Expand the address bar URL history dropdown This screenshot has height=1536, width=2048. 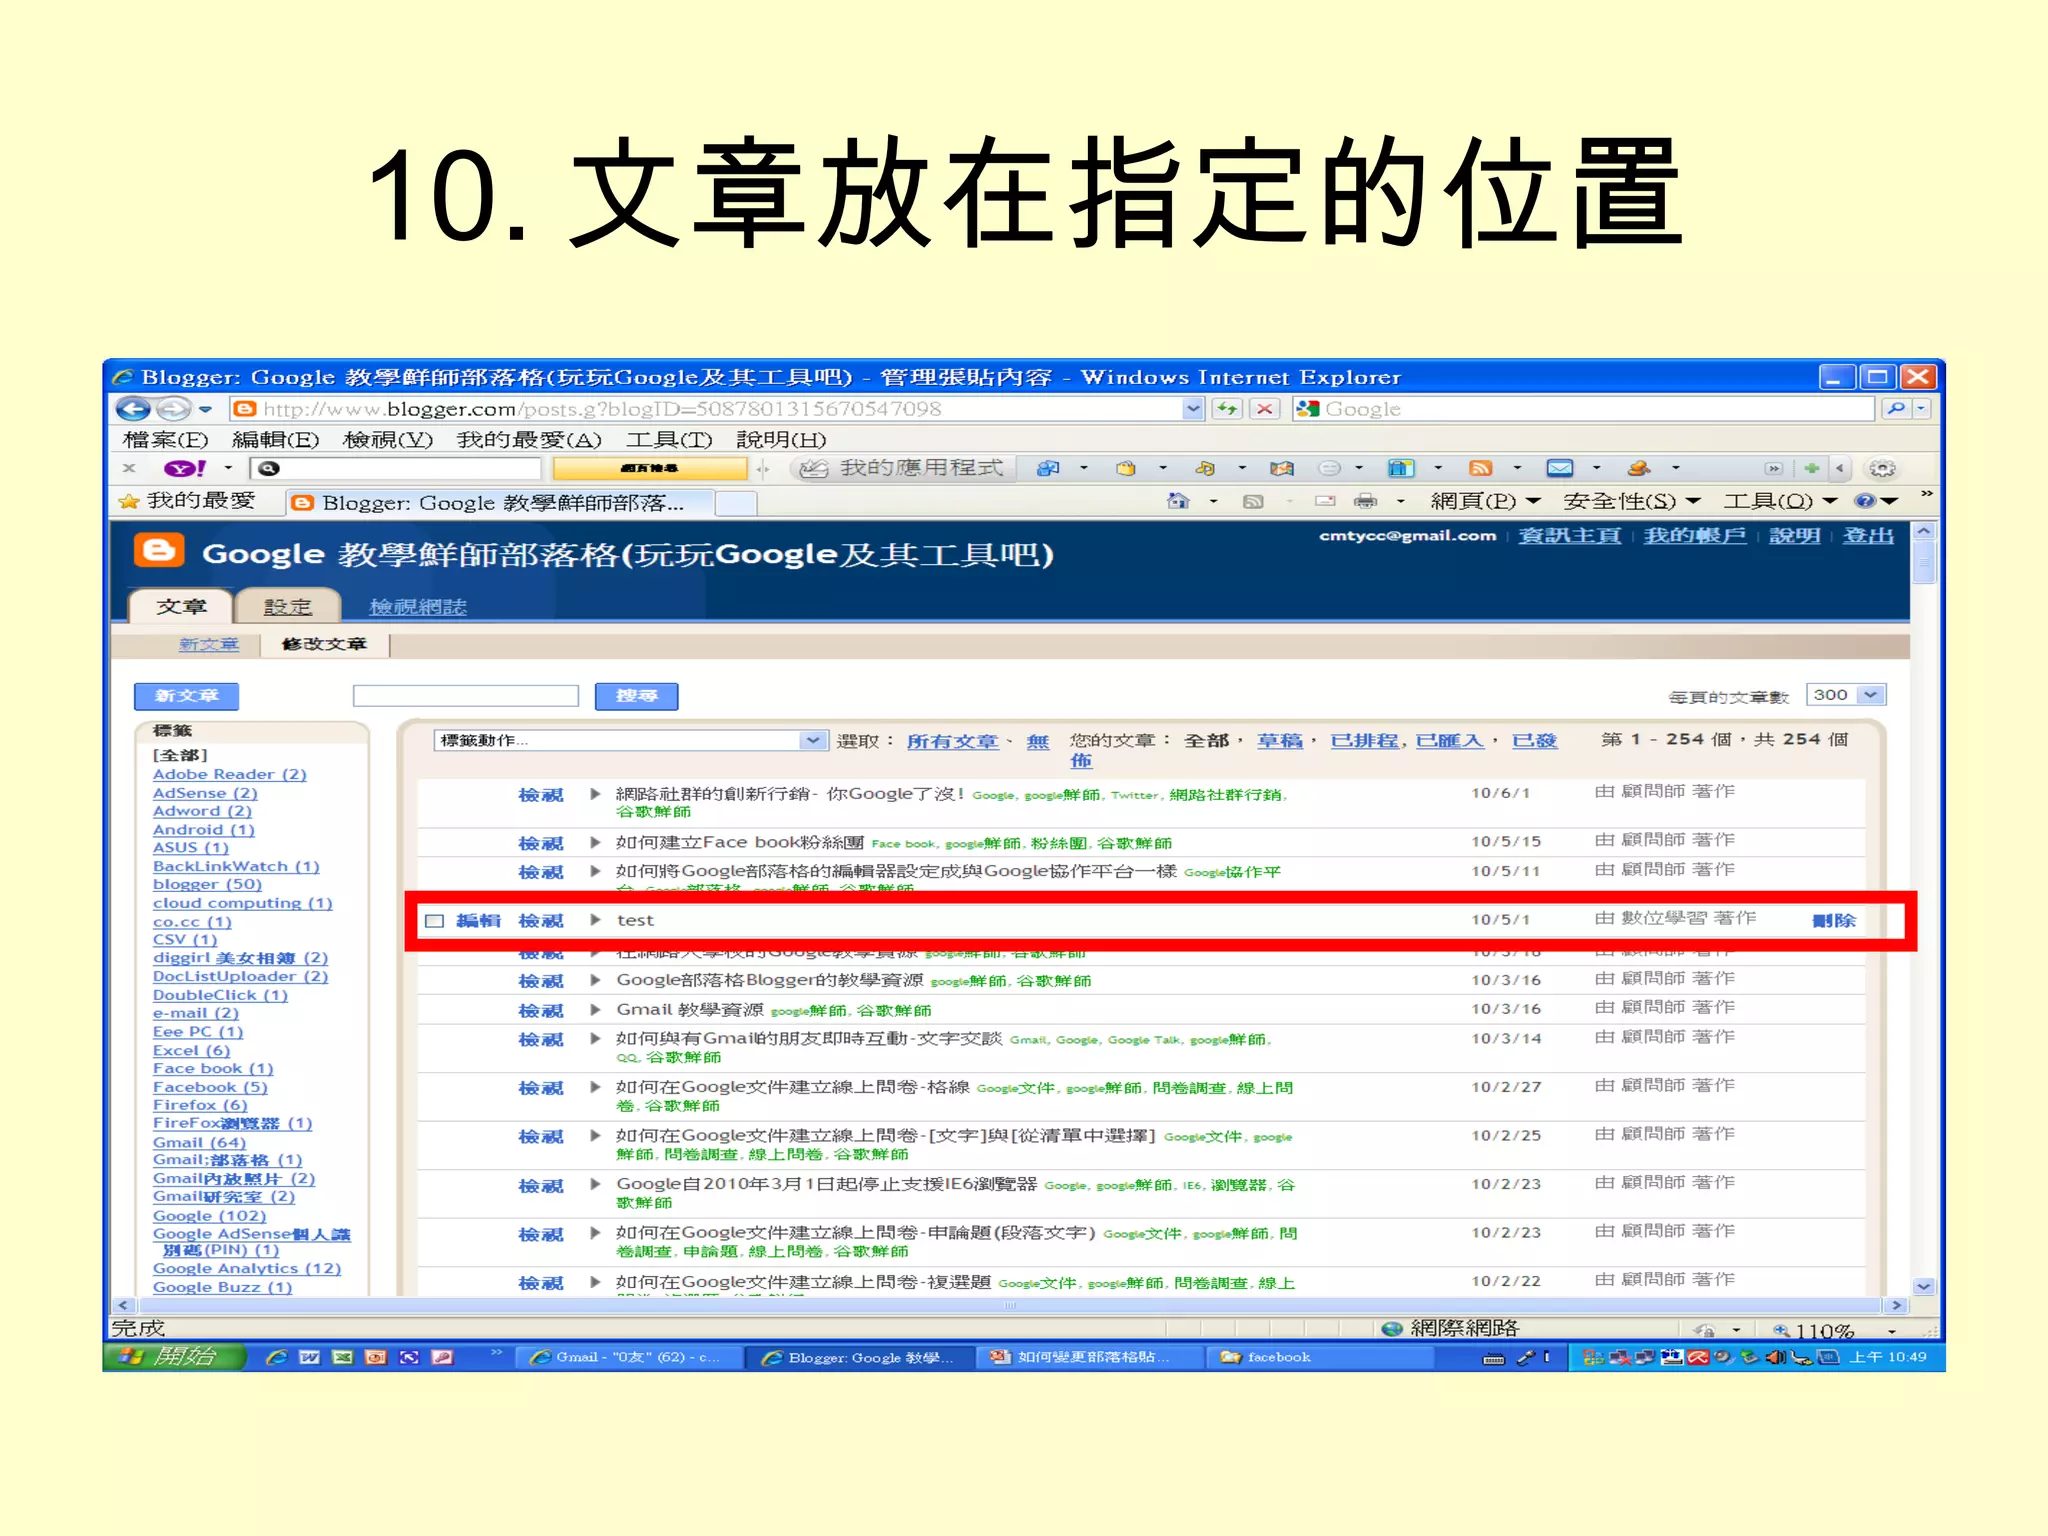1192,409
